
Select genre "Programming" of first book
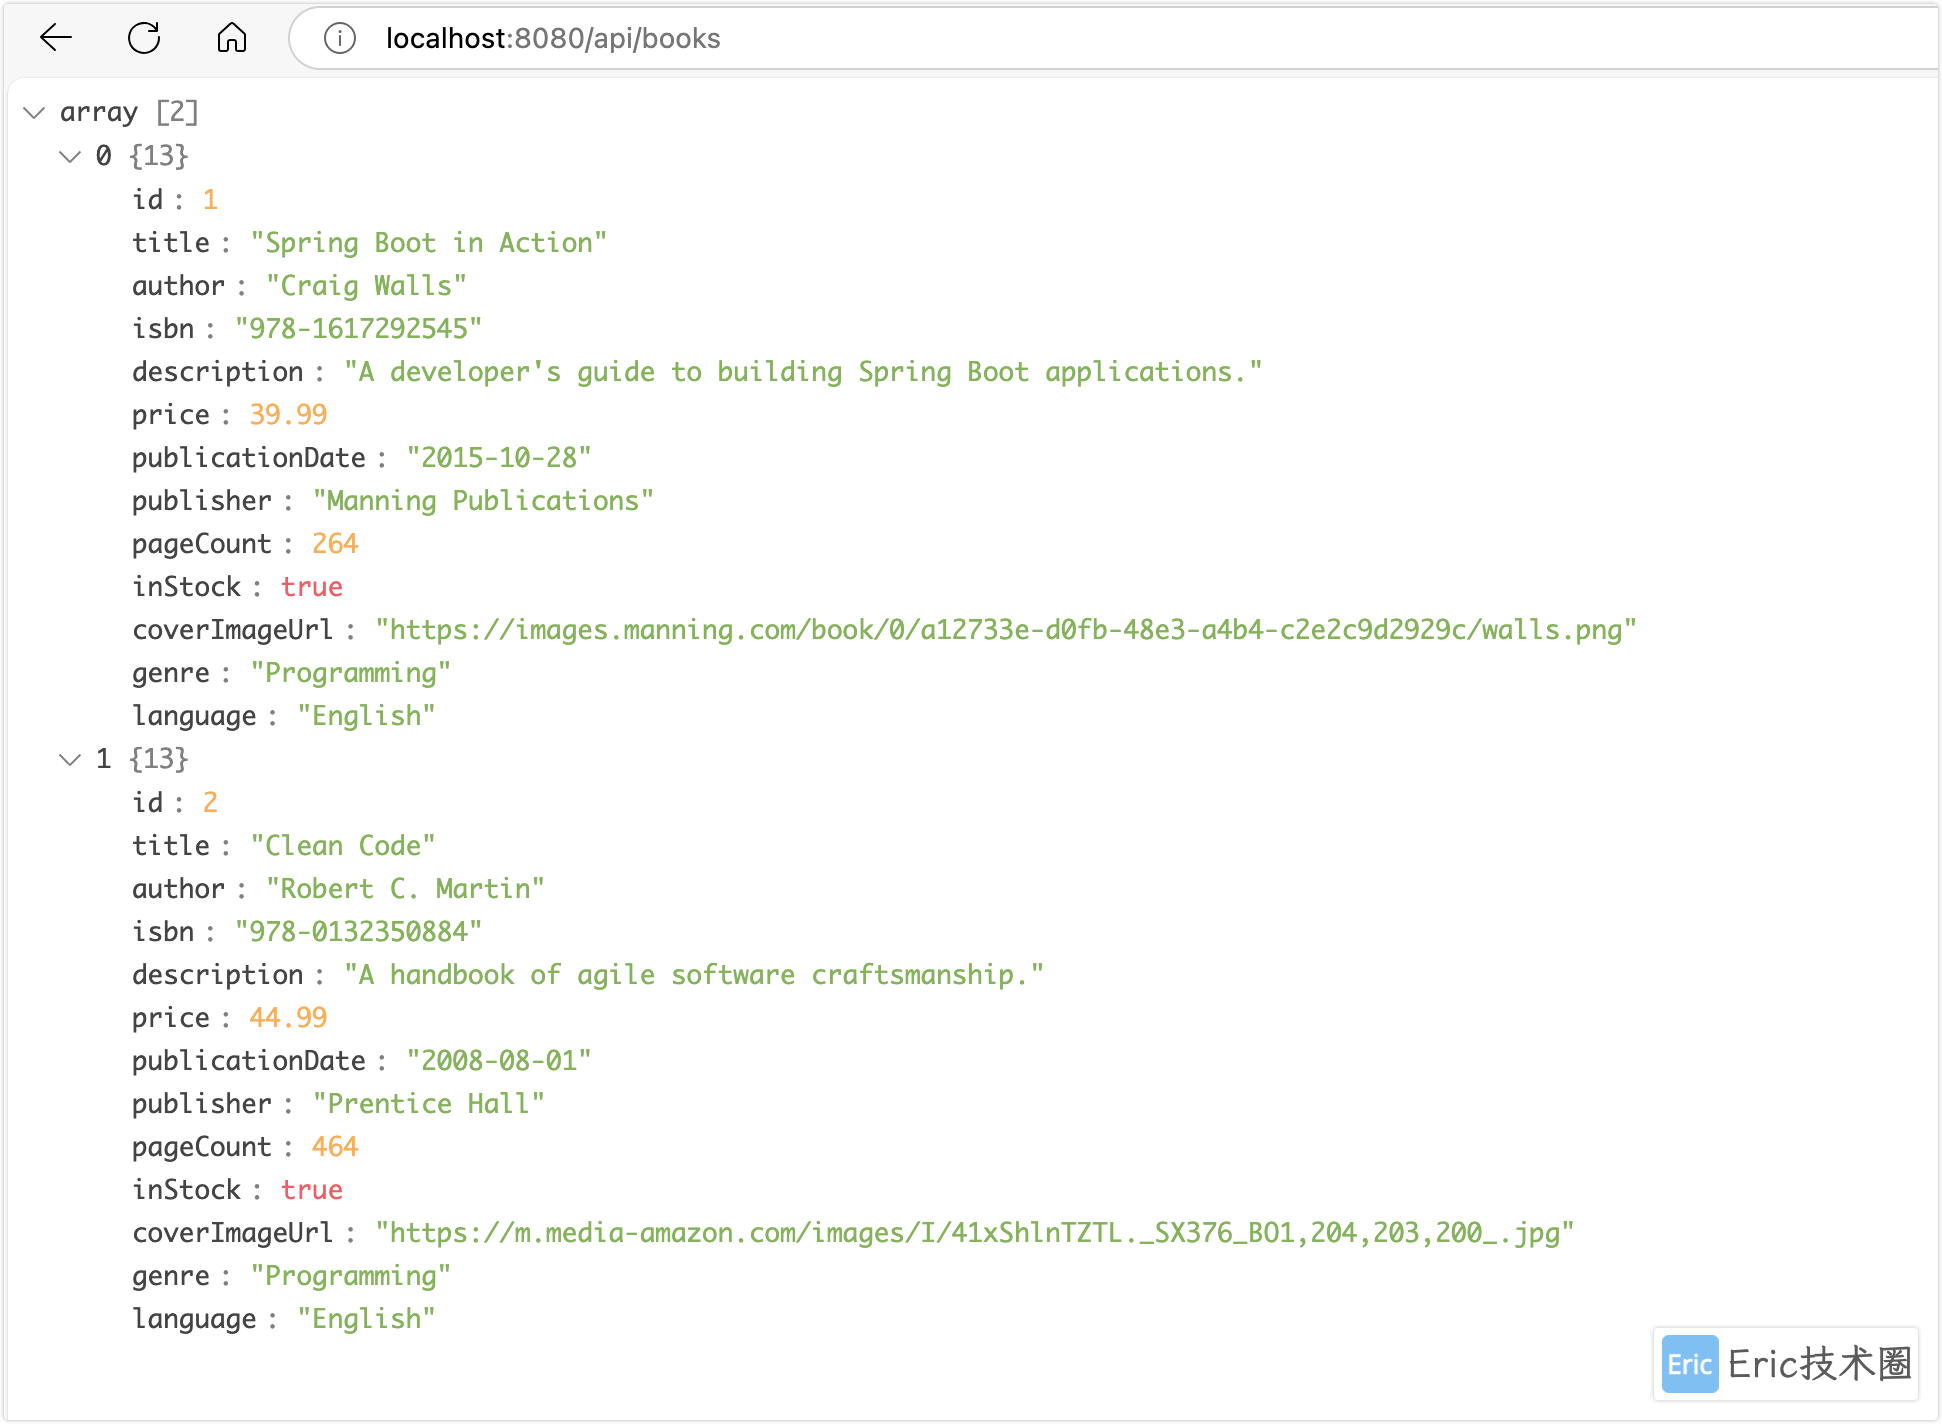[351, 673]
